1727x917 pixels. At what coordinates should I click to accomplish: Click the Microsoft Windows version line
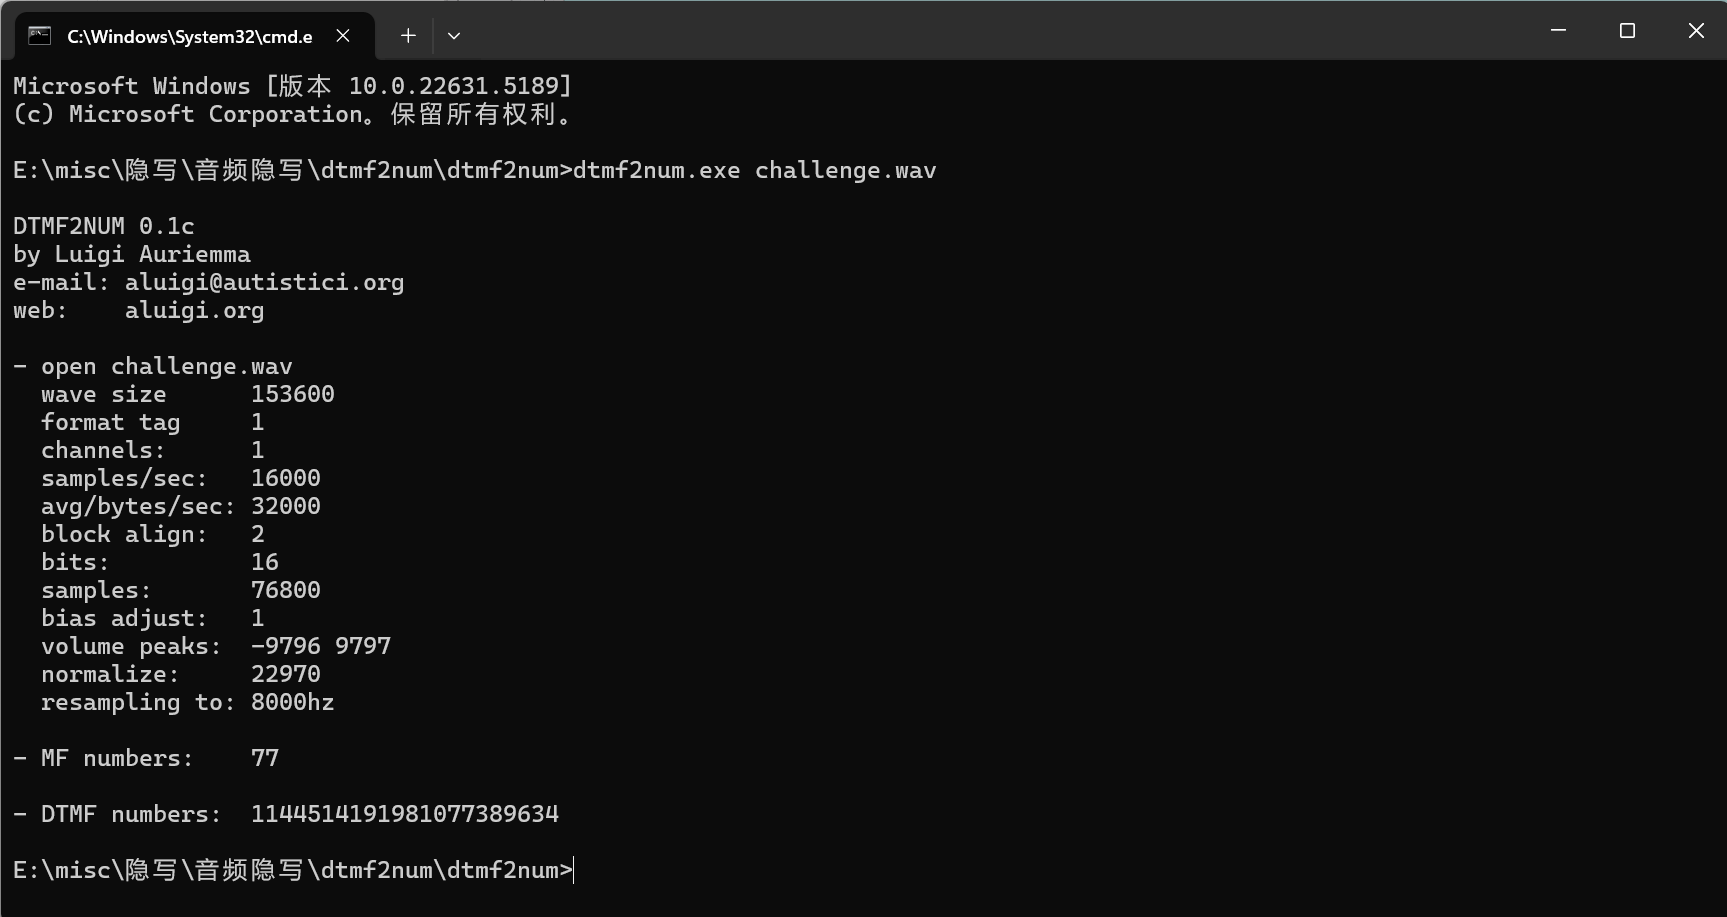point(292,86)
